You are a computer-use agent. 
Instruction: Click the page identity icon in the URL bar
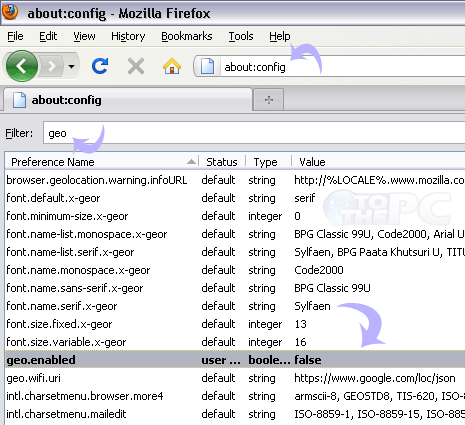click(x=207, y=66)
